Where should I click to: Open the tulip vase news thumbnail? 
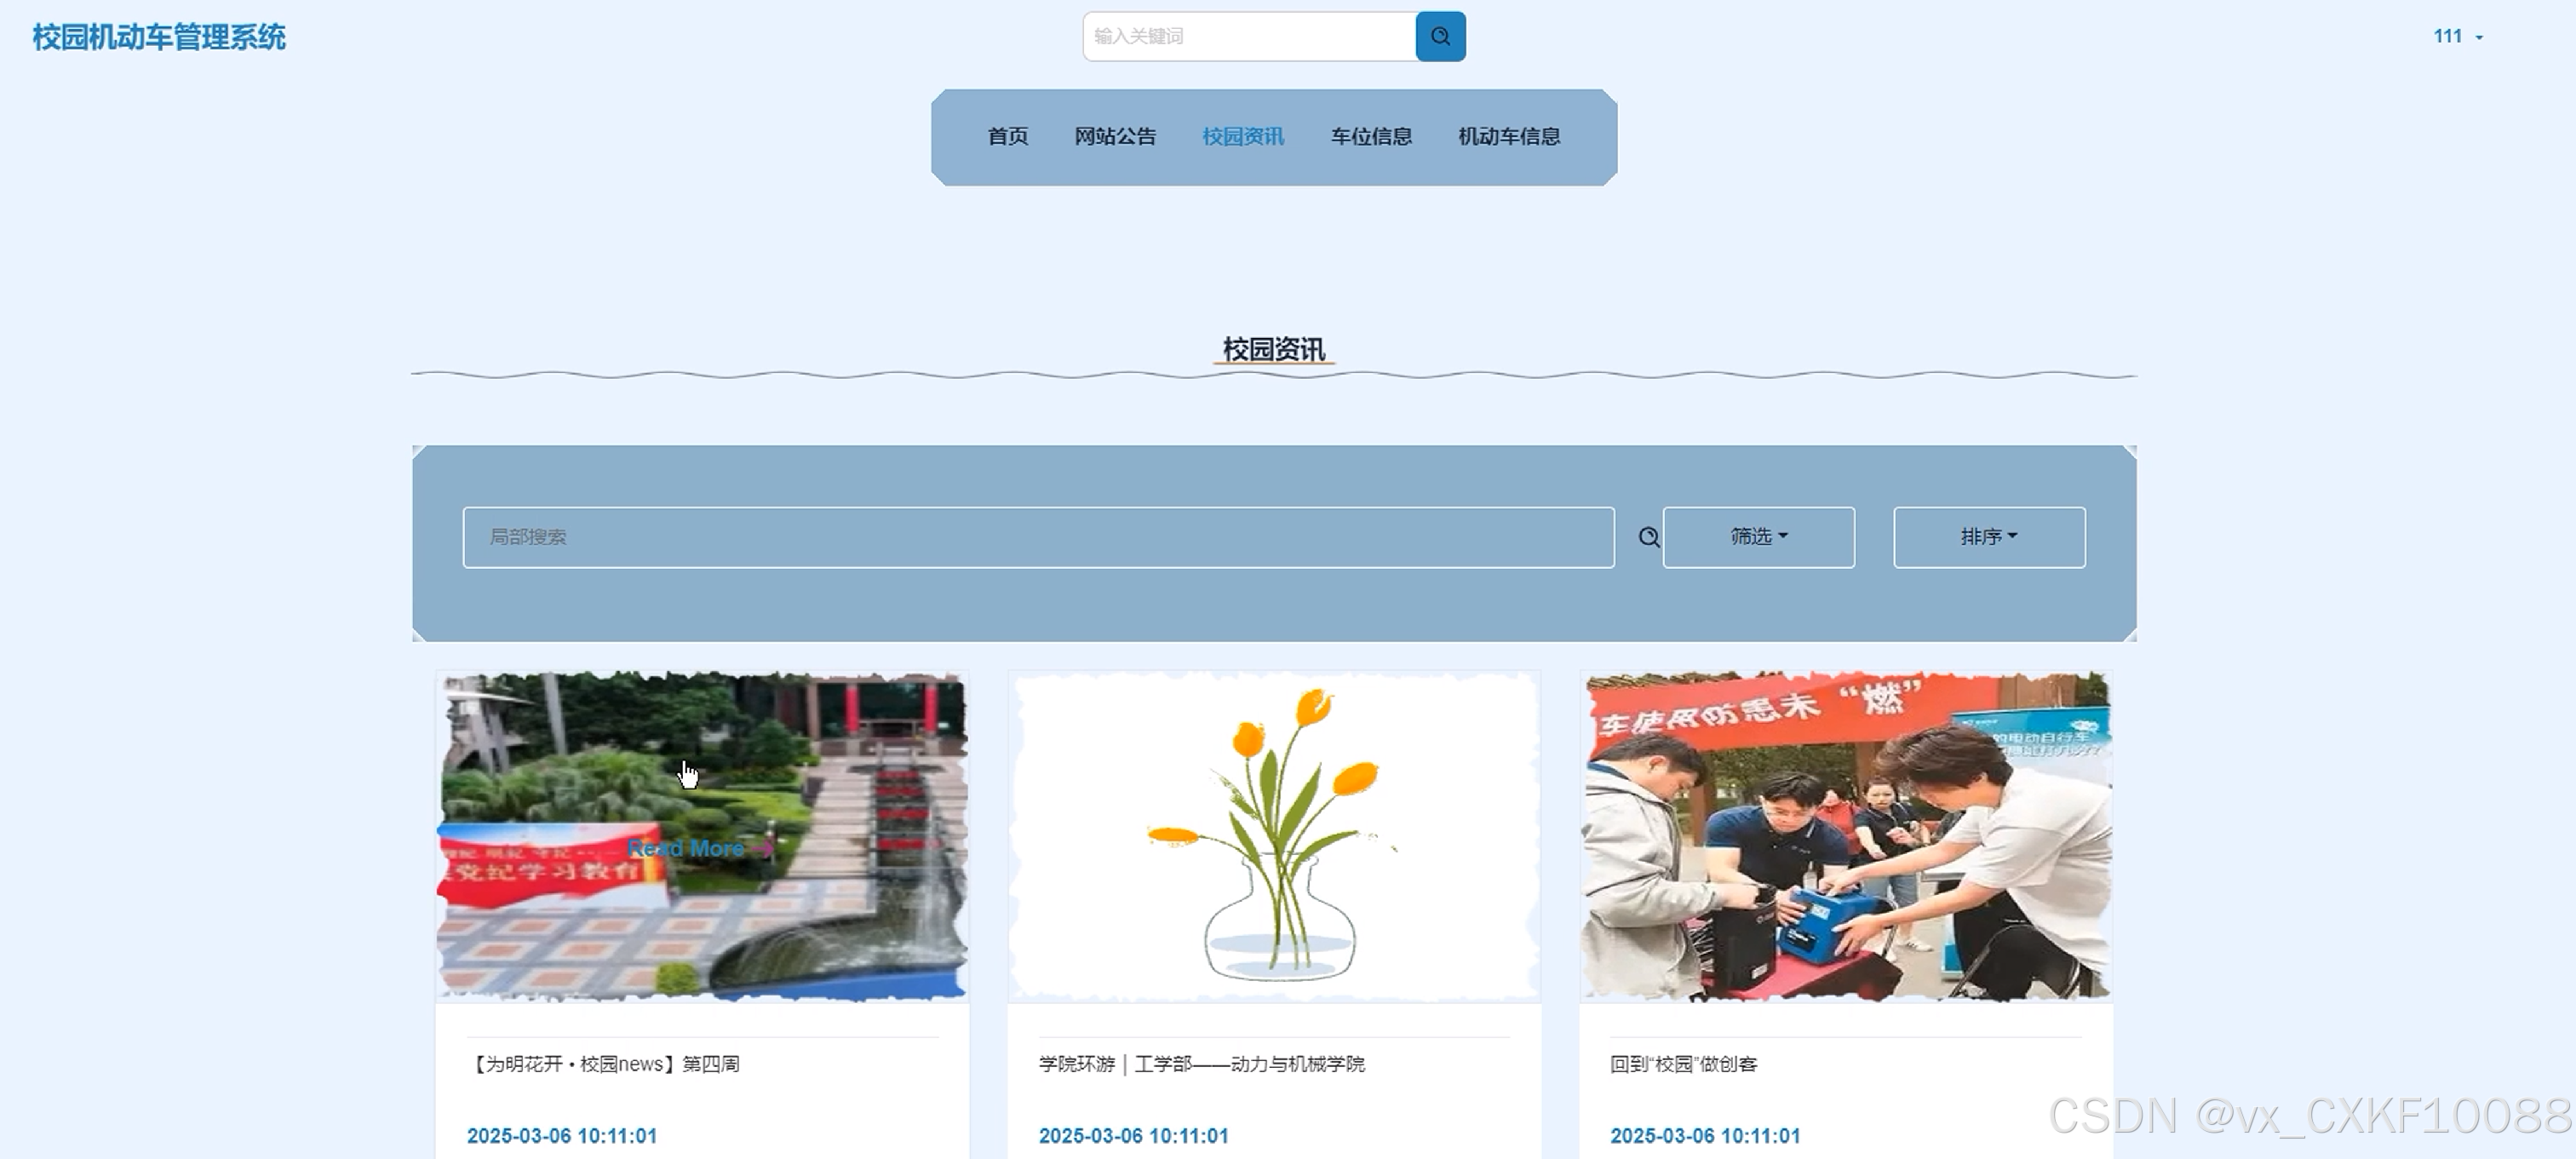click(x=1274, y=836)
